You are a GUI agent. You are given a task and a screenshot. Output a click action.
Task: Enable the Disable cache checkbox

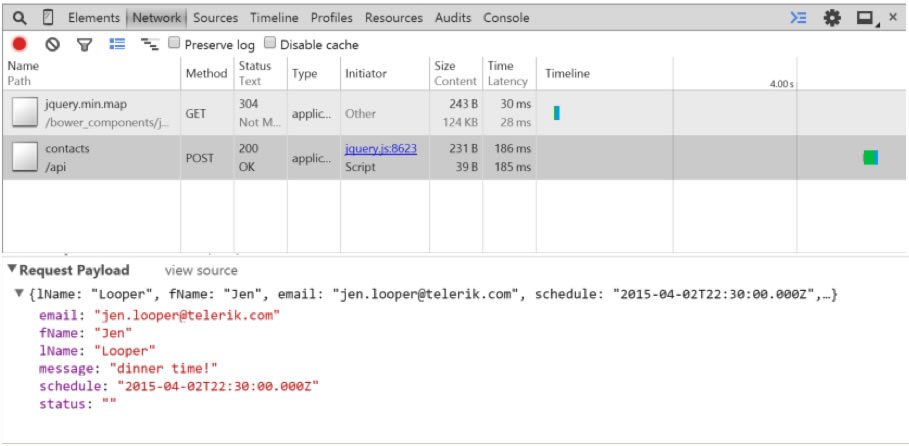click(x=270, y=43)
